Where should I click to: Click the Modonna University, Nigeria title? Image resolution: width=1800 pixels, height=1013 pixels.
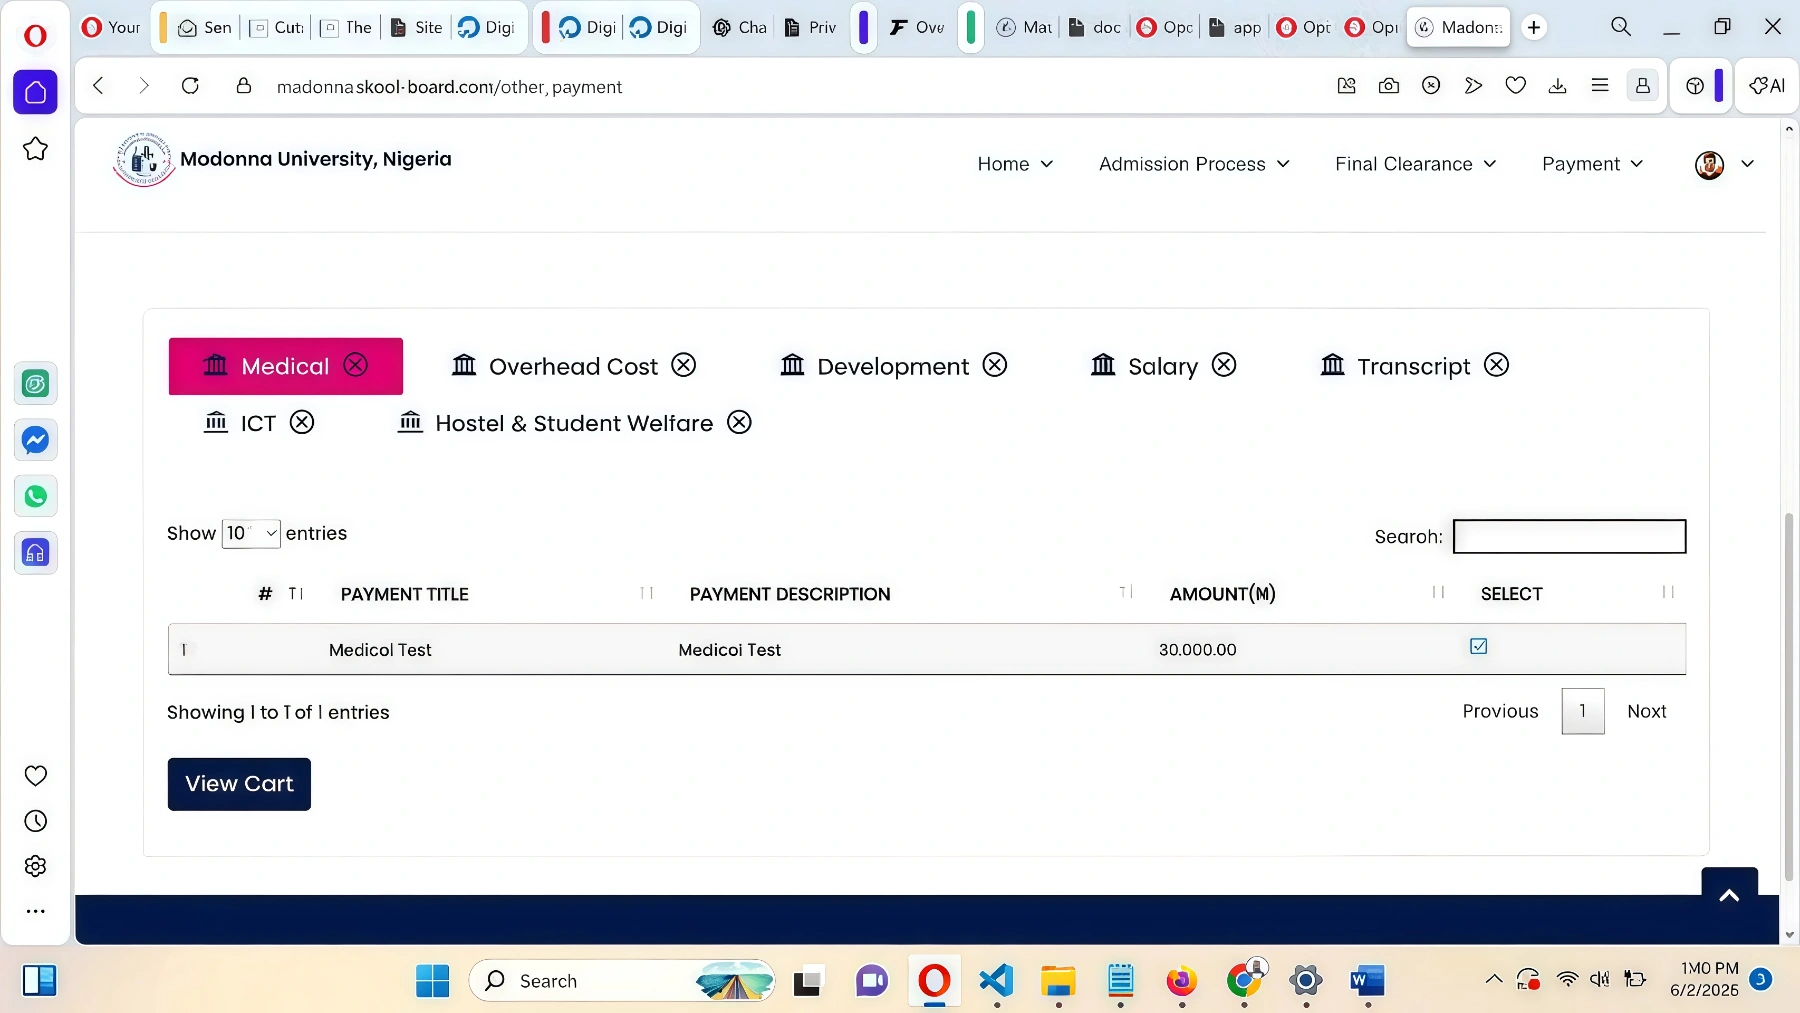tap(316, 159)
